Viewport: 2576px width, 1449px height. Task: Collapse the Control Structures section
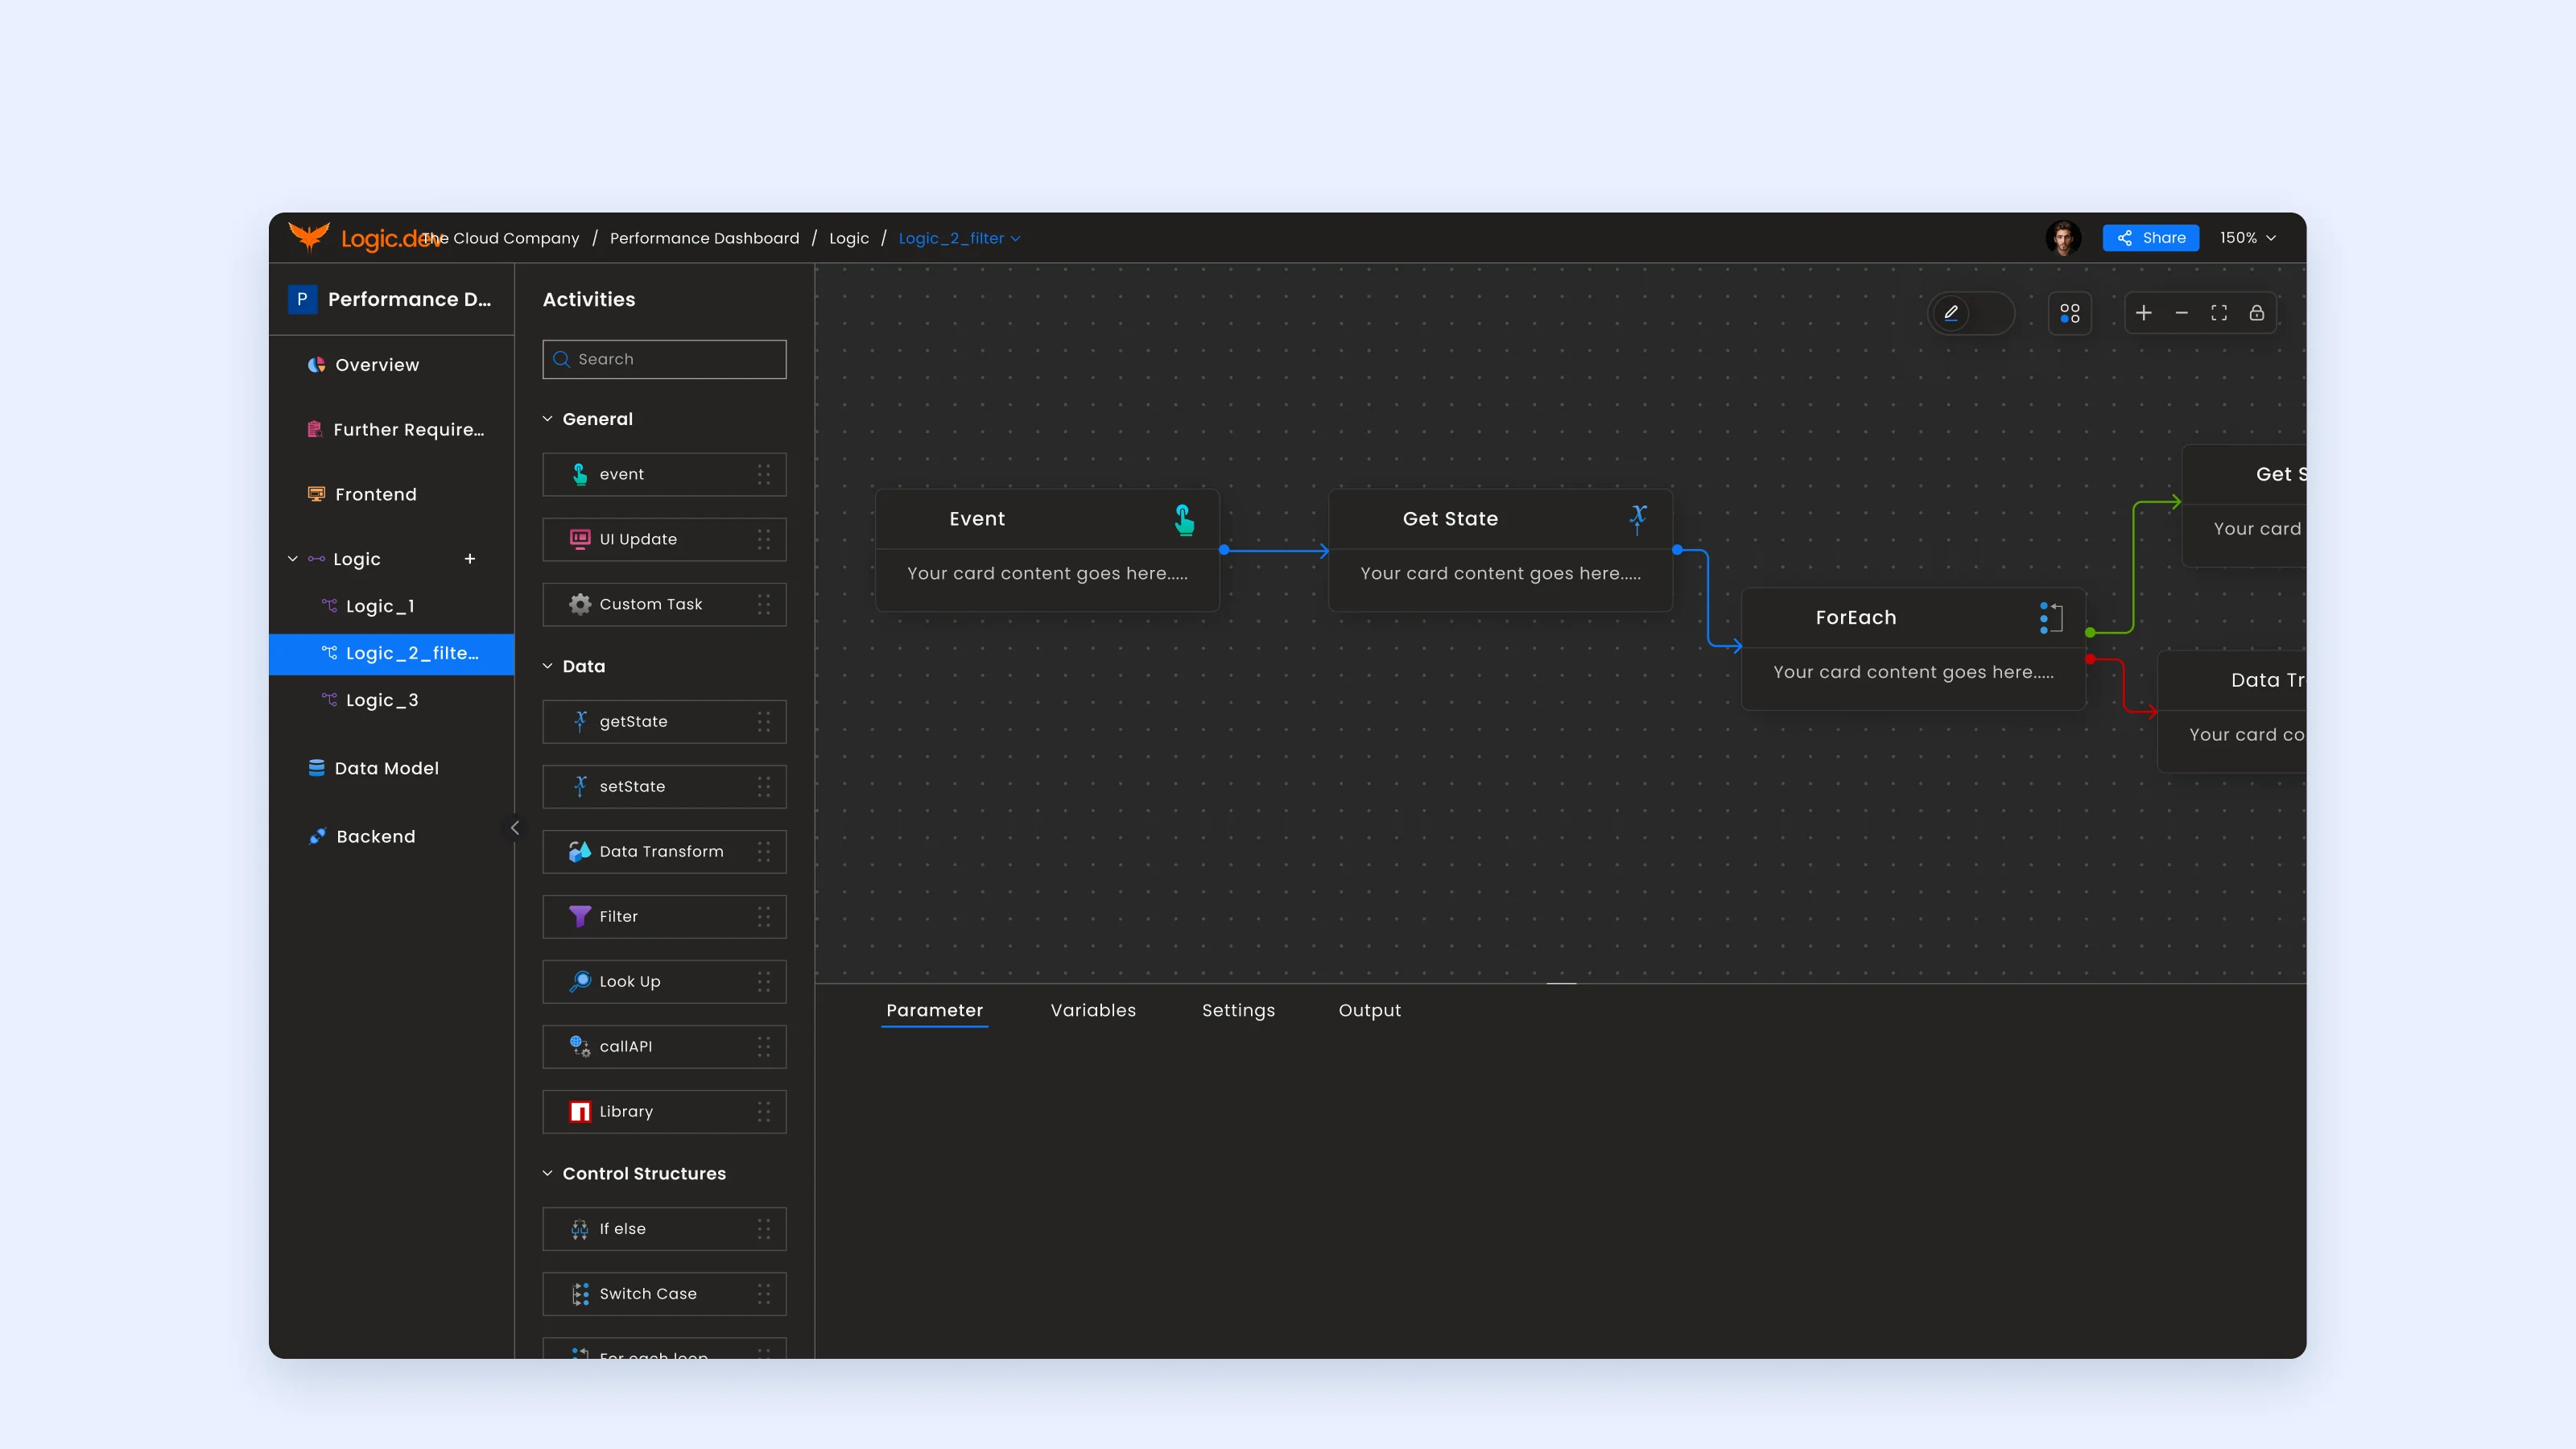pyautogui.click(x=547, y=1173)
